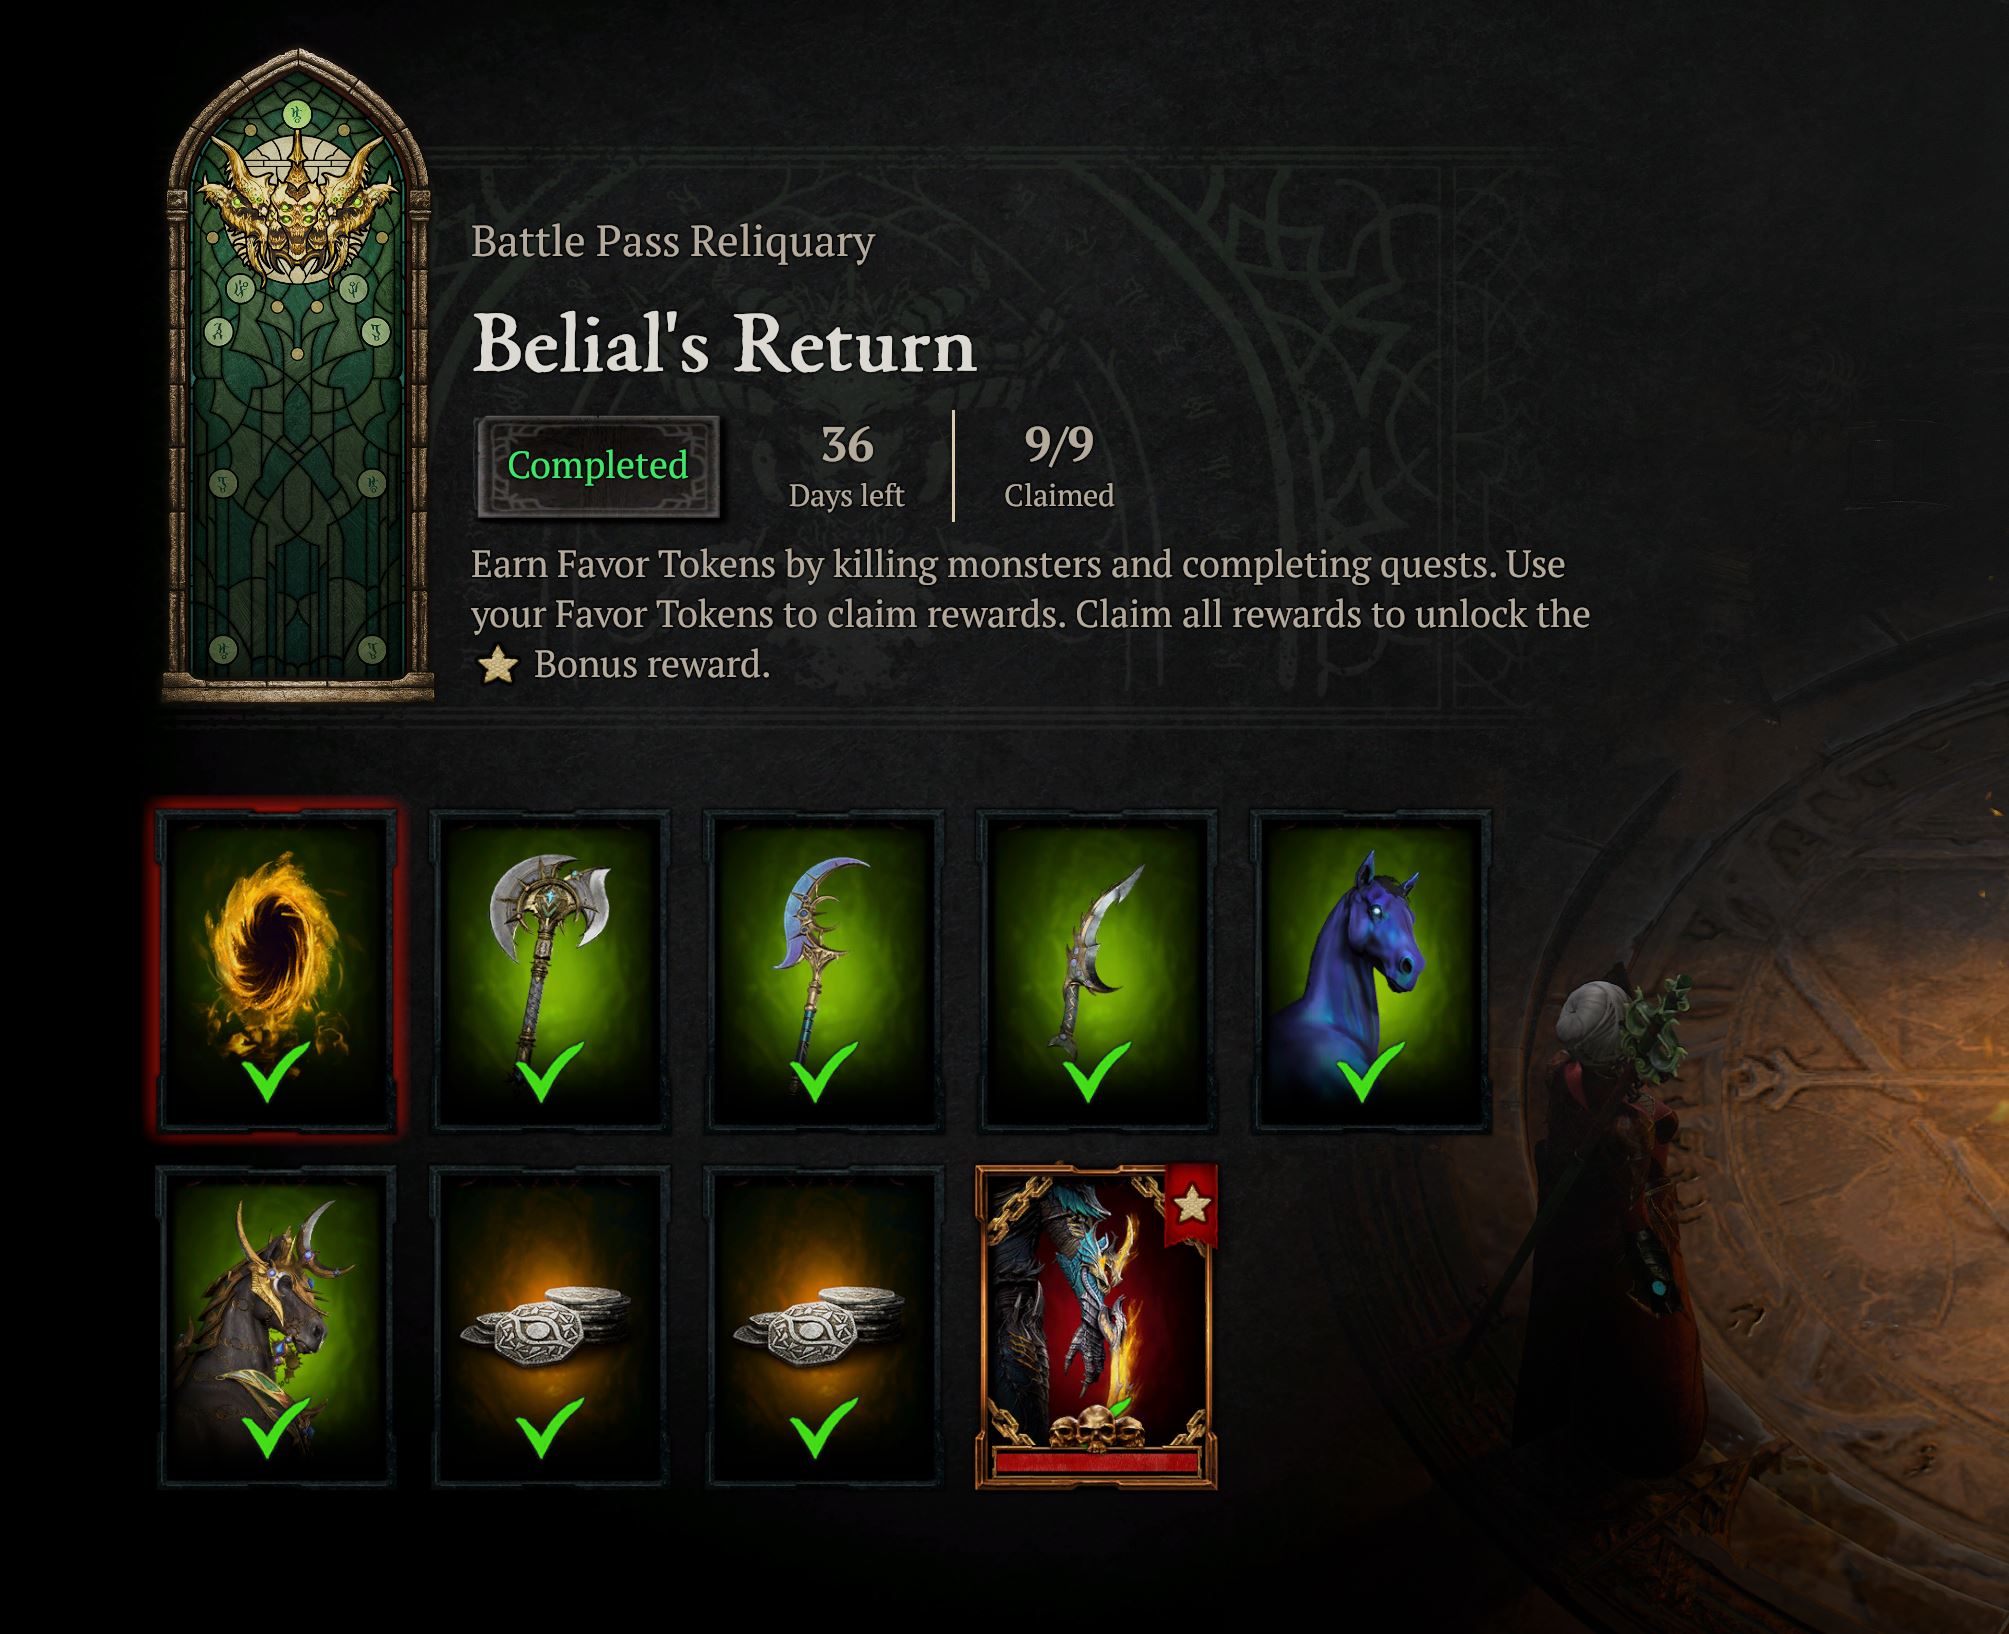
Task: Click the gold star bonus reward icon
Action: (x=497, y=665)
